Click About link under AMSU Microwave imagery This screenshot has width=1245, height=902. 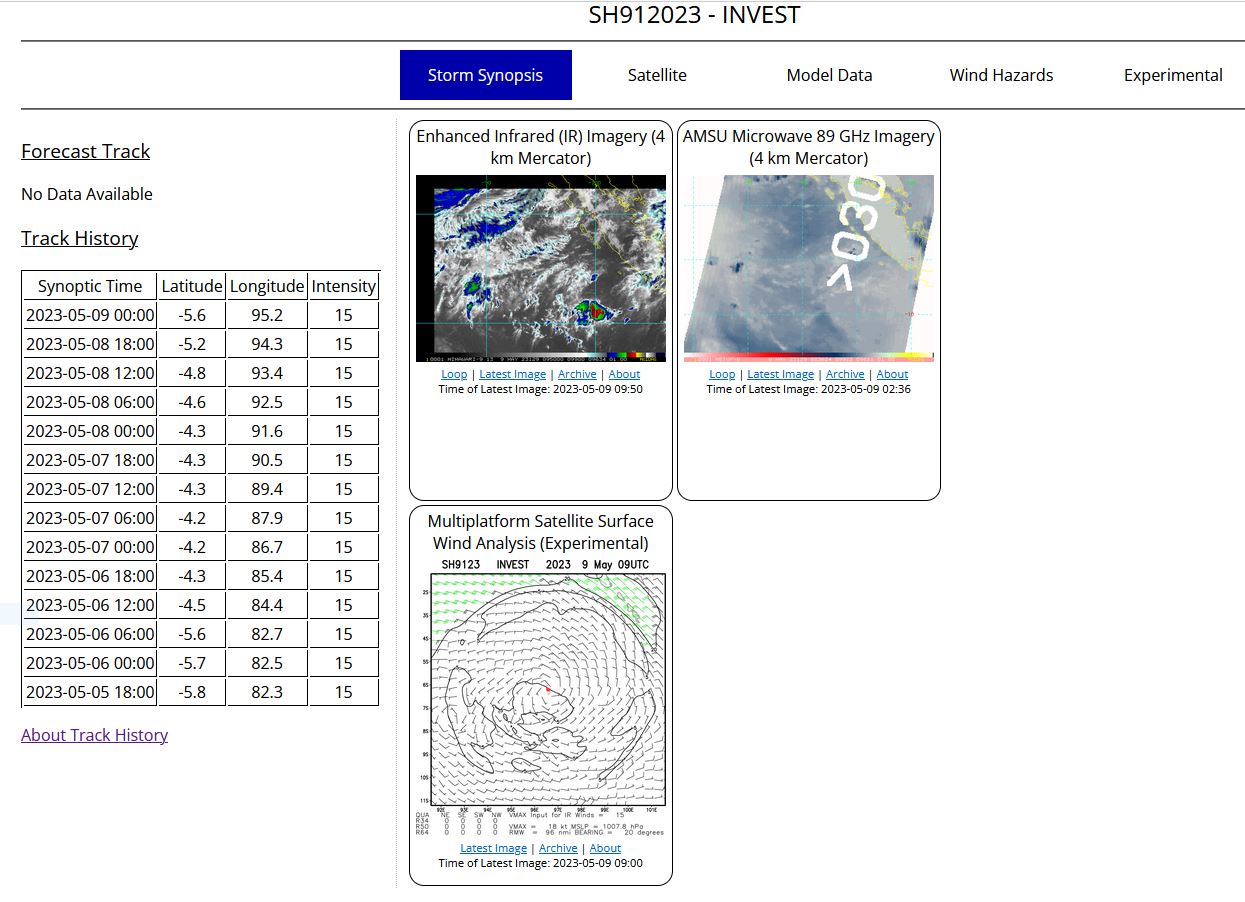pyautogui.click(x=892, y=374)
